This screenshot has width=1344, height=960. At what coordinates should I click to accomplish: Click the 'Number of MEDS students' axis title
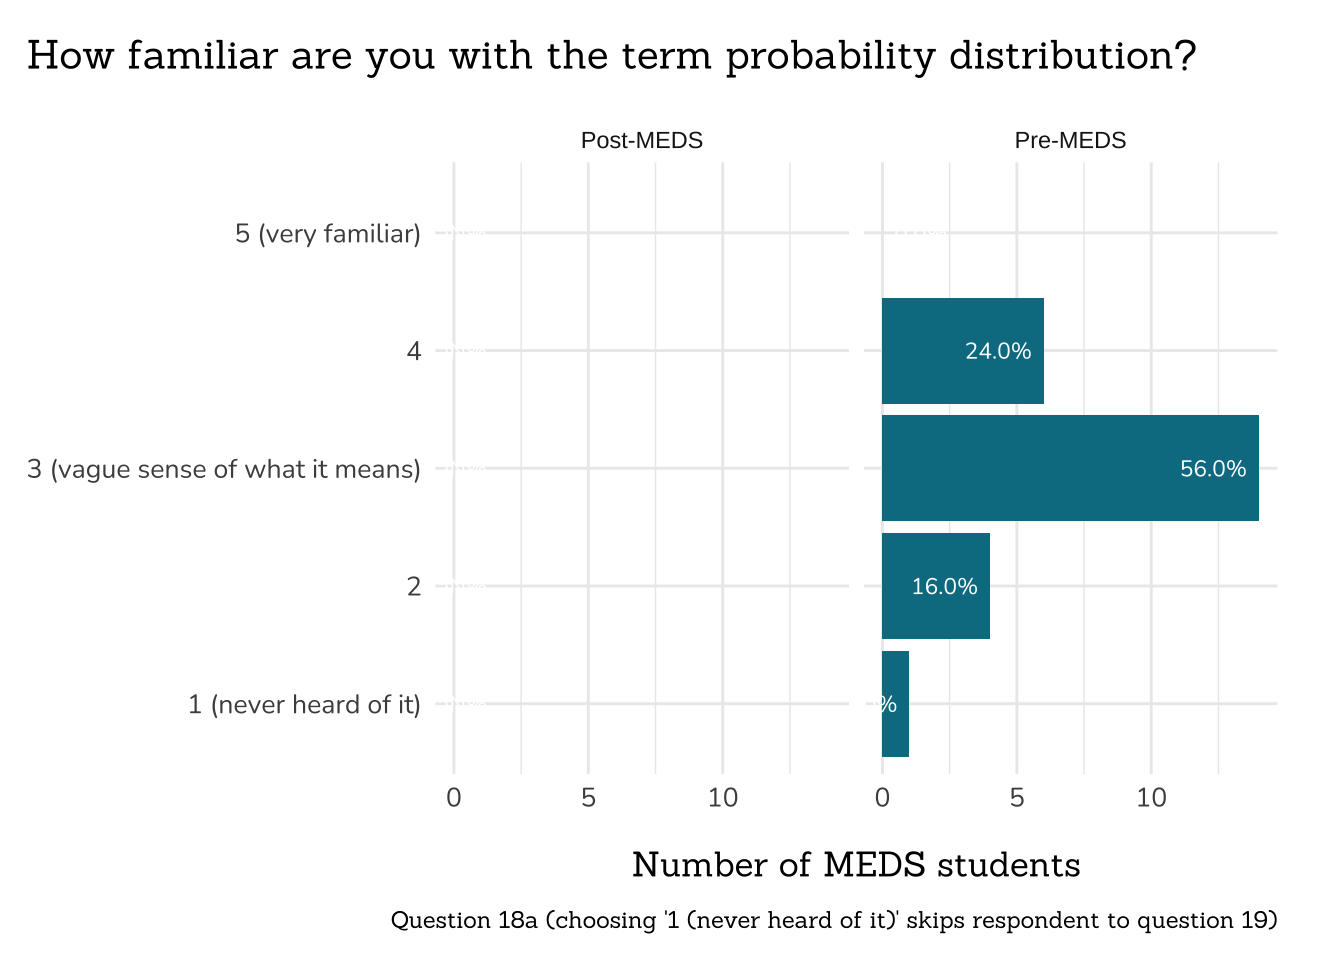[856, 865]
